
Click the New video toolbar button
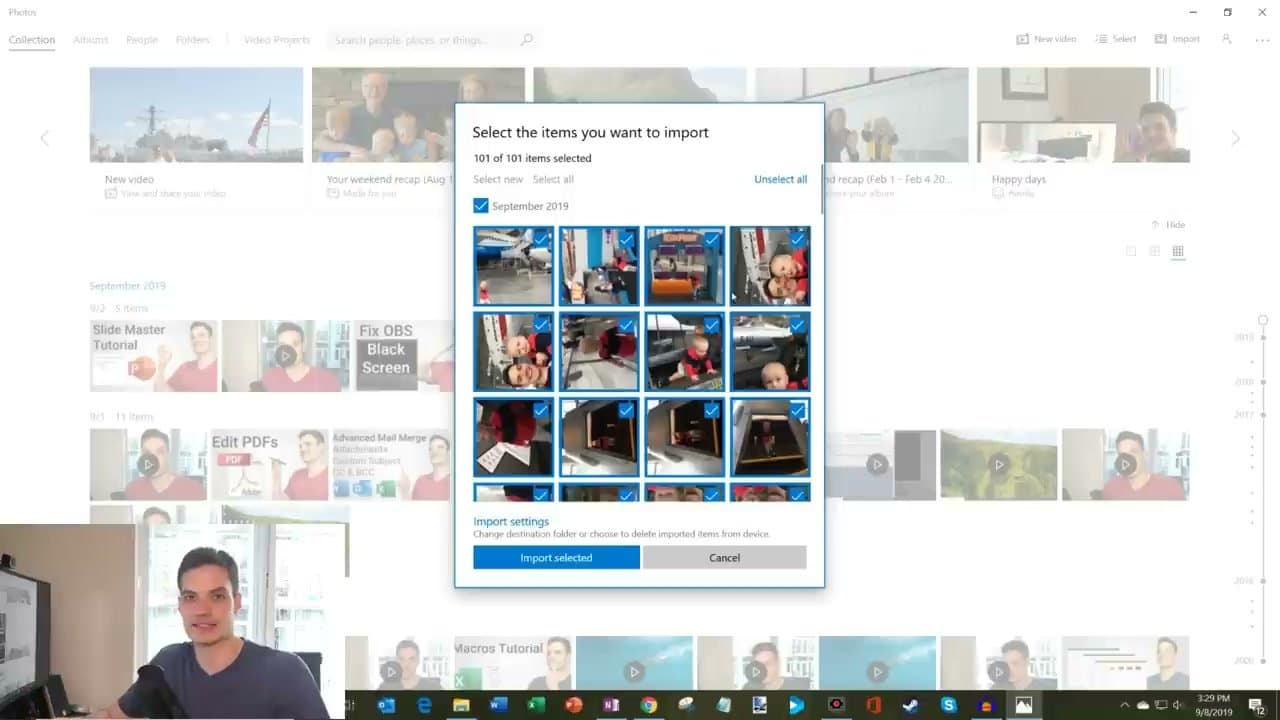[x=1046, y=39]
